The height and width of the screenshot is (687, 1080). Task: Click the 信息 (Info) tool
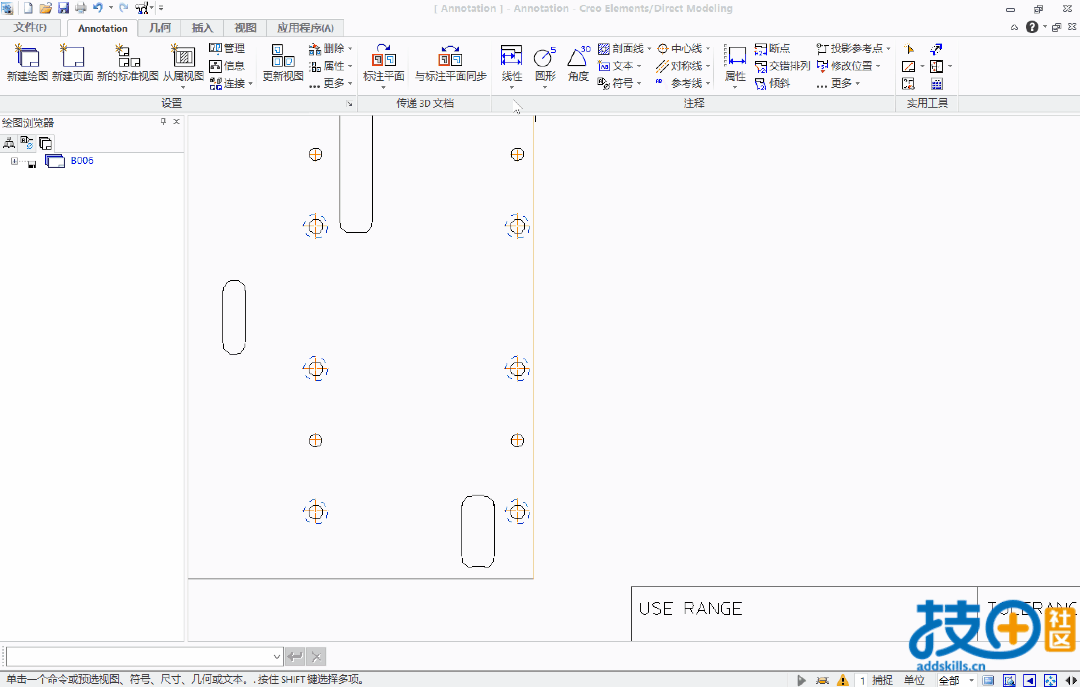tap(227, 65)
